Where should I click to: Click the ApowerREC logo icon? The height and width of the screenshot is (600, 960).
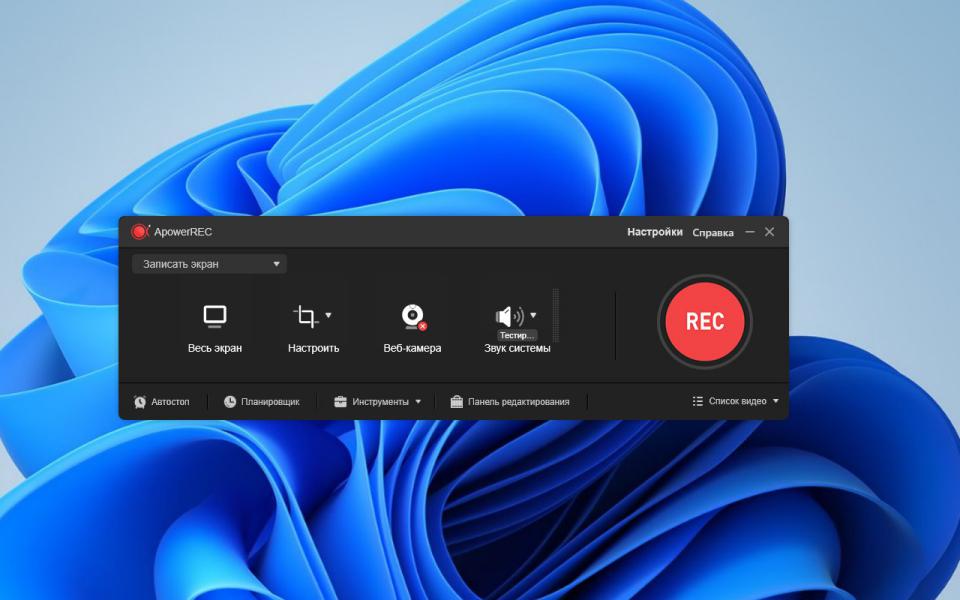[x=140, y=231]
